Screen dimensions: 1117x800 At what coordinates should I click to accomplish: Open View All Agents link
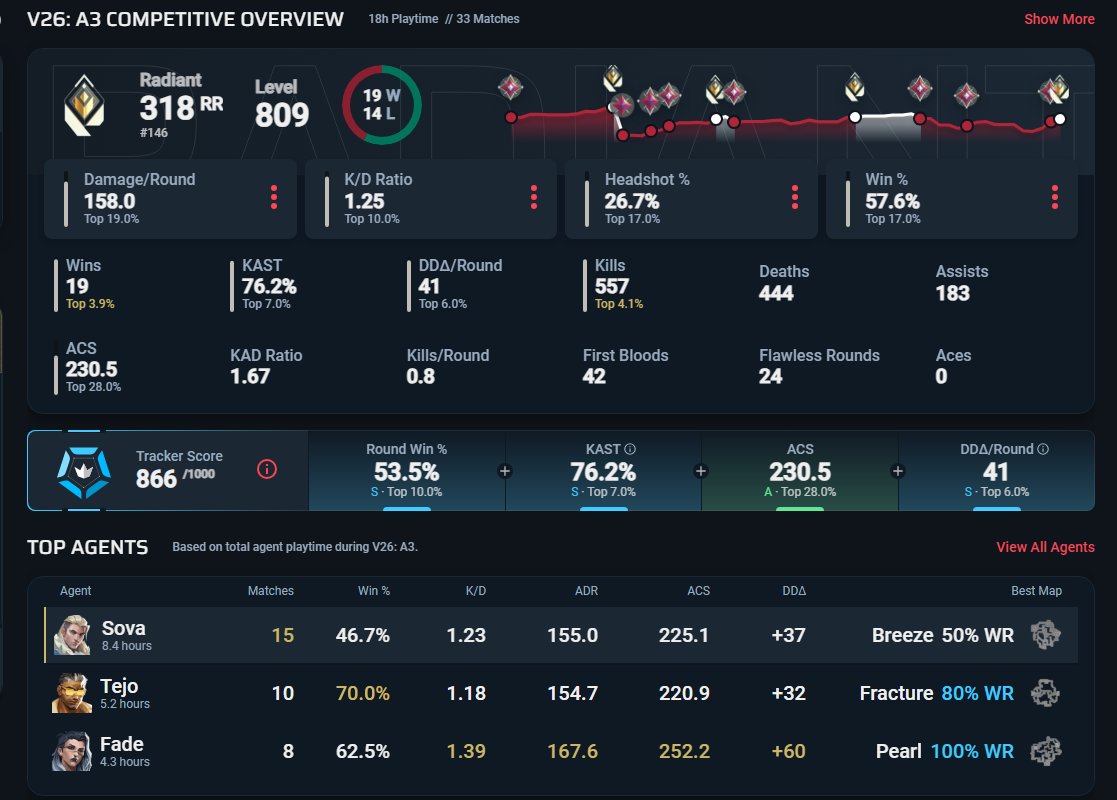point(1045,547)
